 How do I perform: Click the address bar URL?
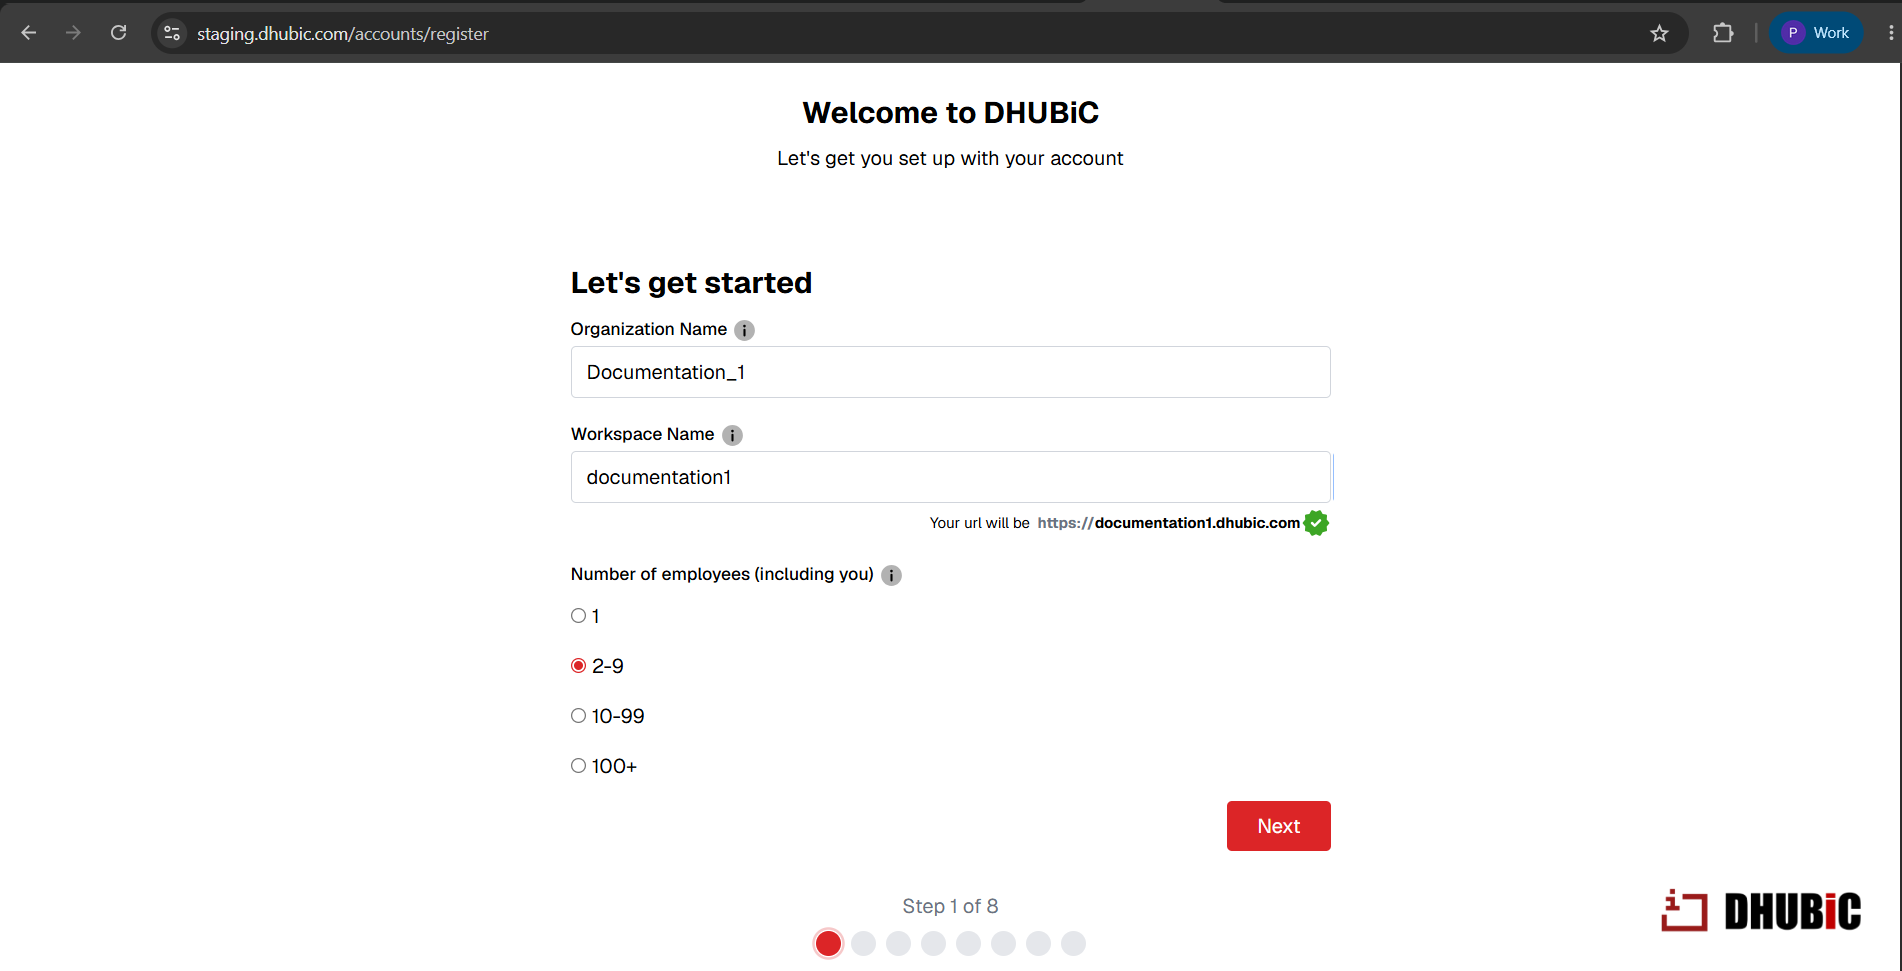pyautogui.click(x=343, y=34)
